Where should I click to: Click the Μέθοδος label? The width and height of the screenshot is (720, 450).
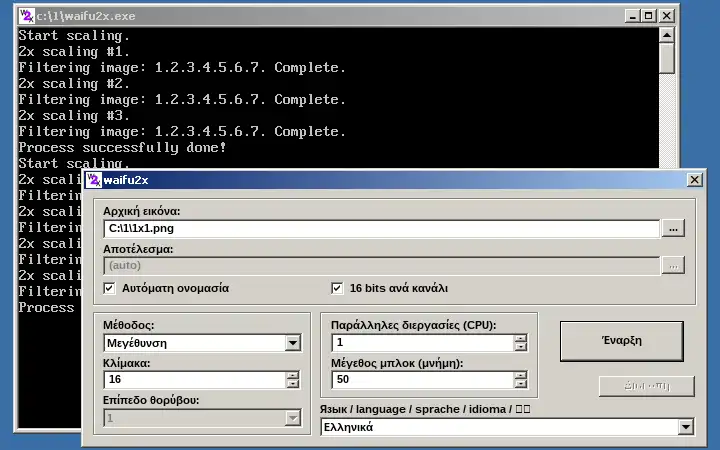[x=129, y=325]
